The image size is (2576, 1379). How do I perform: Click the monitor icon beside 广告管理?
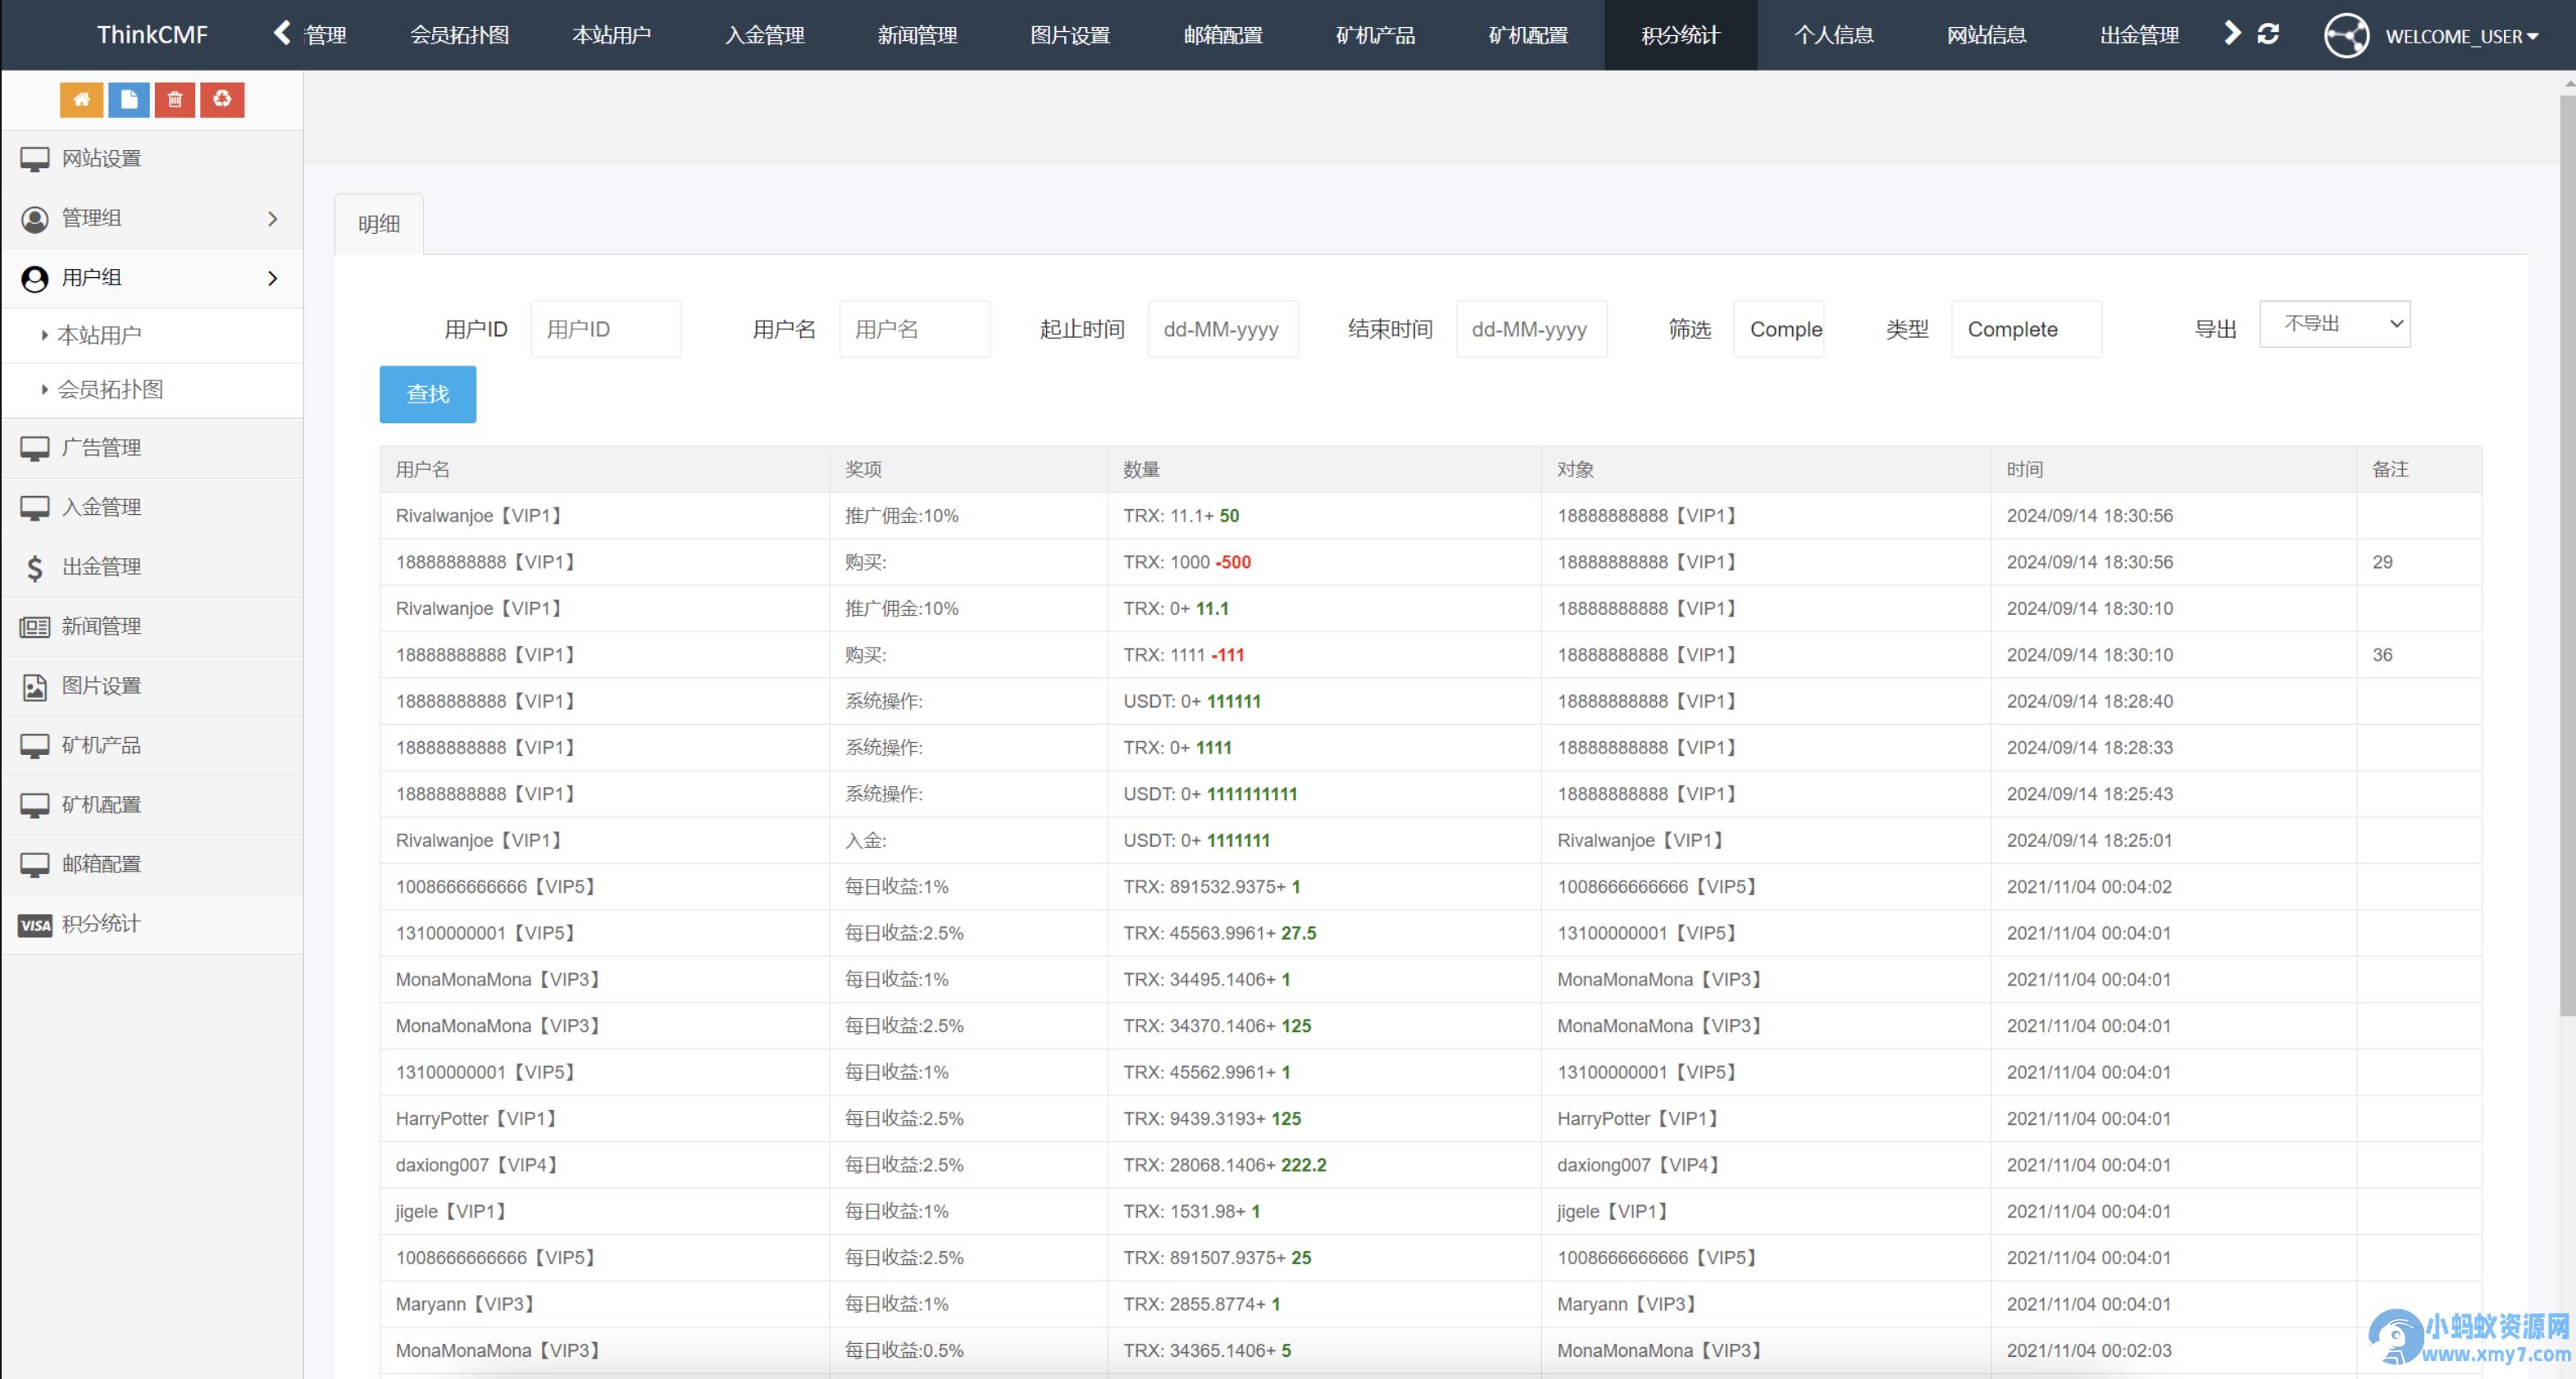(35, 449)
